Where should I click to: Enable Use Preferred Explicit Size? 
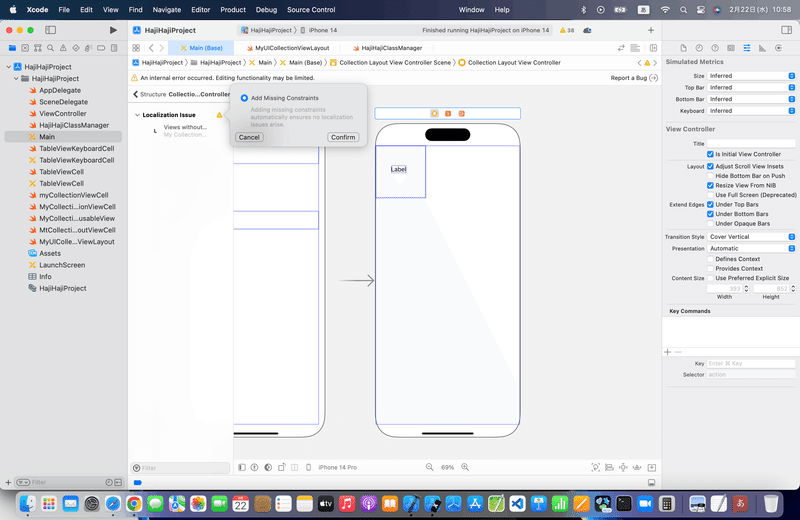pyautogui.click(x=710, y=279)
